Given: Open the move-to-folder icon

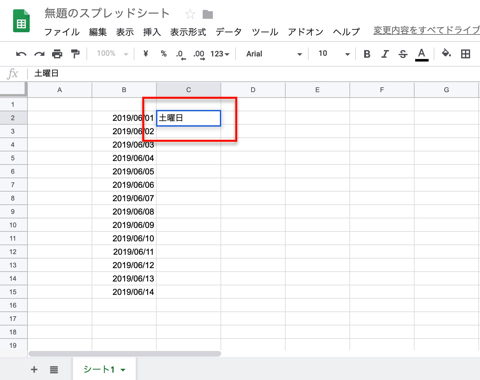Looking at the screenshot, I should [x=208, y=14].
